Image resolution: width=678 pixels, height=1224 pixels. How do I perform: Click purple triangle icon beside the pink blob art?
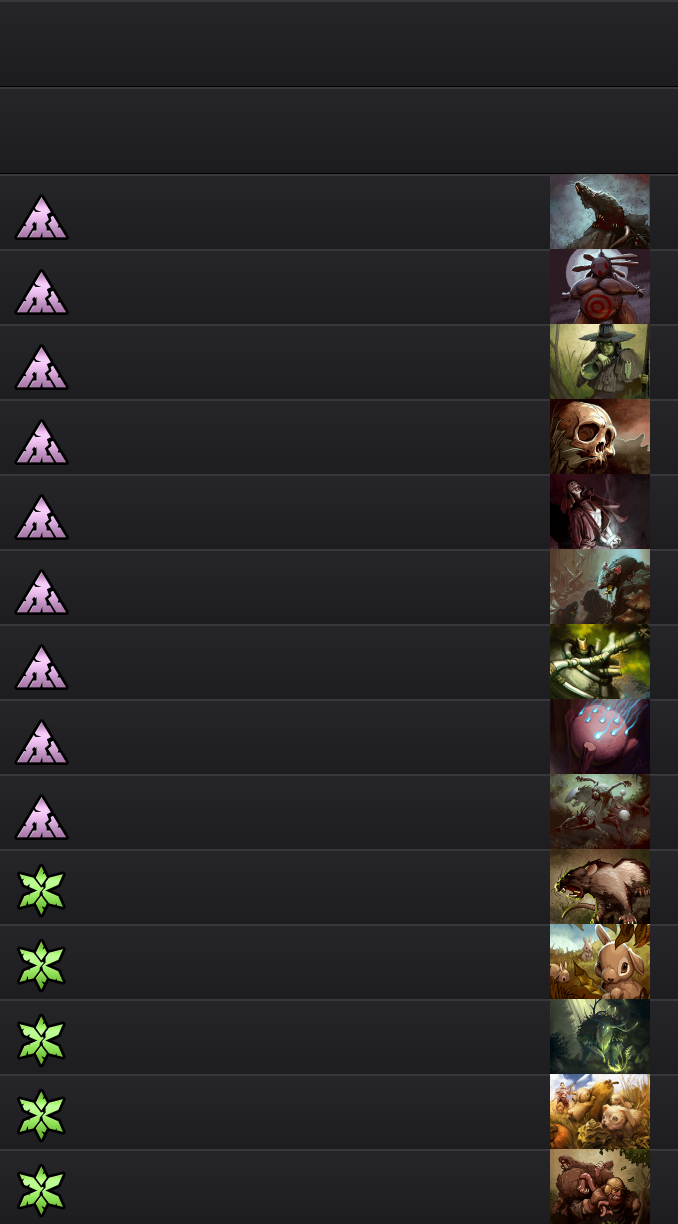pos(41,742)
